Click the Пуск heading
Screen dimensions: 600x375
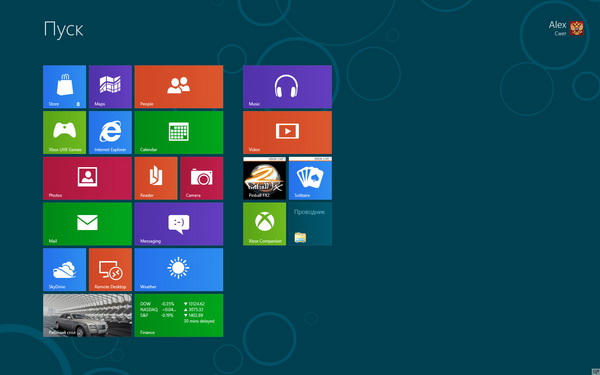63,29
